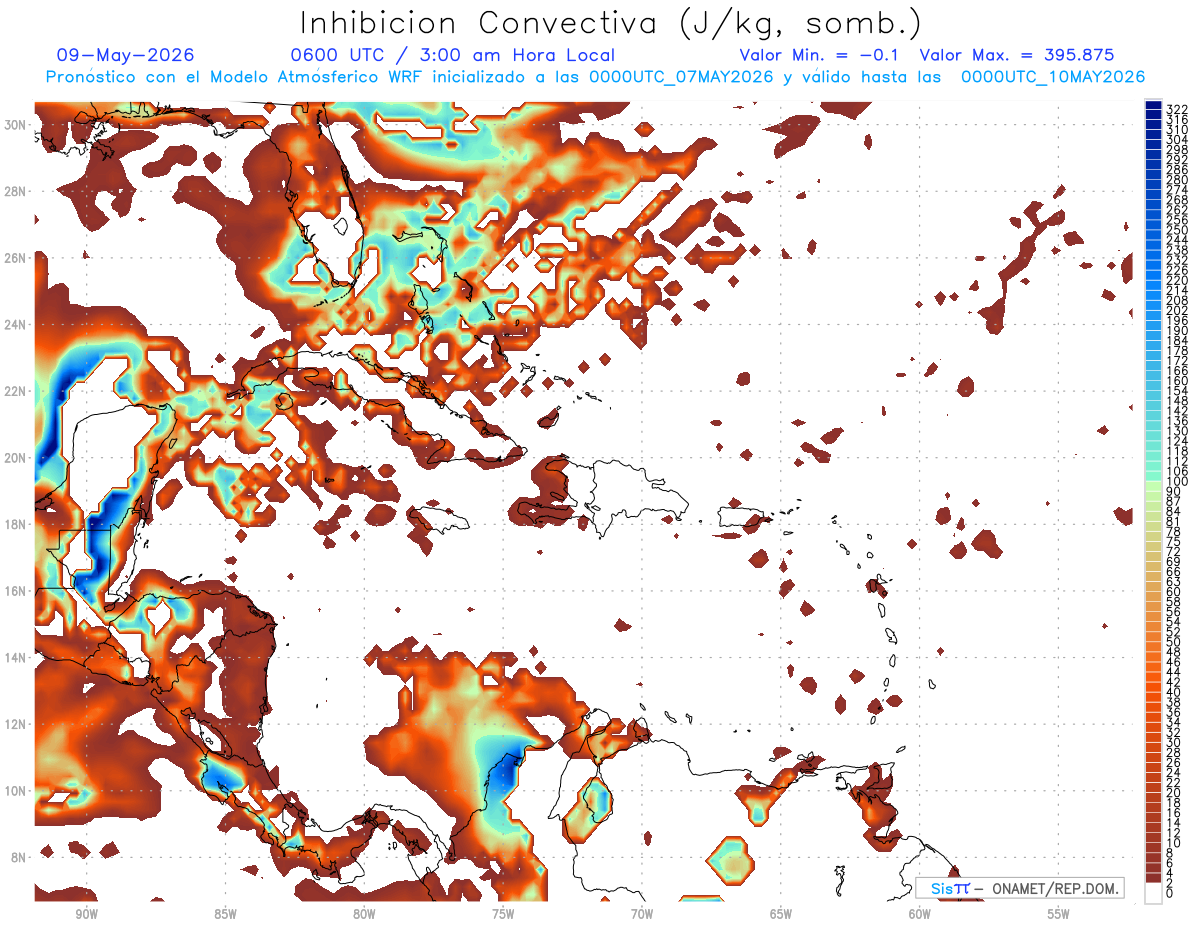Click the 18N latitude axis label
1200x927 pixels.
point(16,524)
